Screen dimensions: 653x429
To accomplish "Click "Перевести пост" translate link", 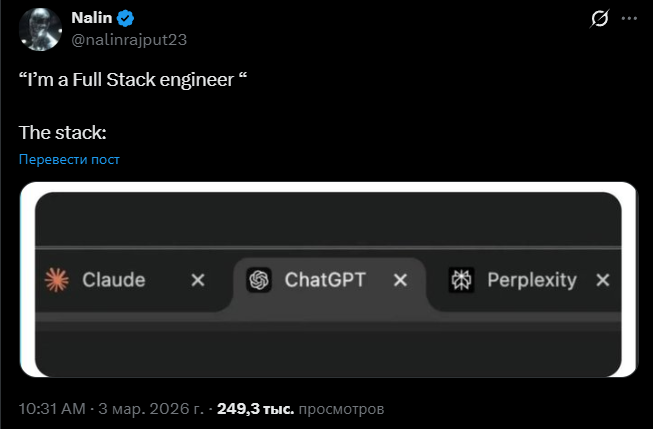I will click(69, 160).
